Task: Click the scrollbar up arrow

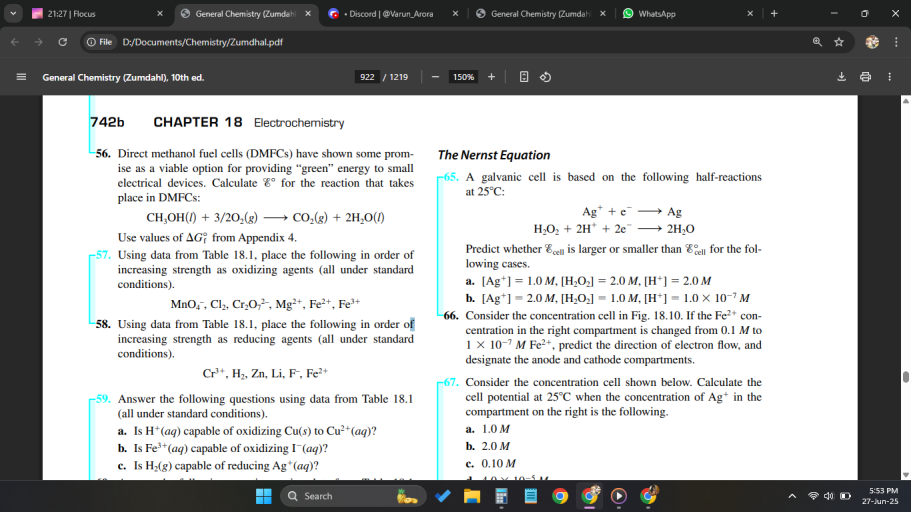Action: (905, 101)
